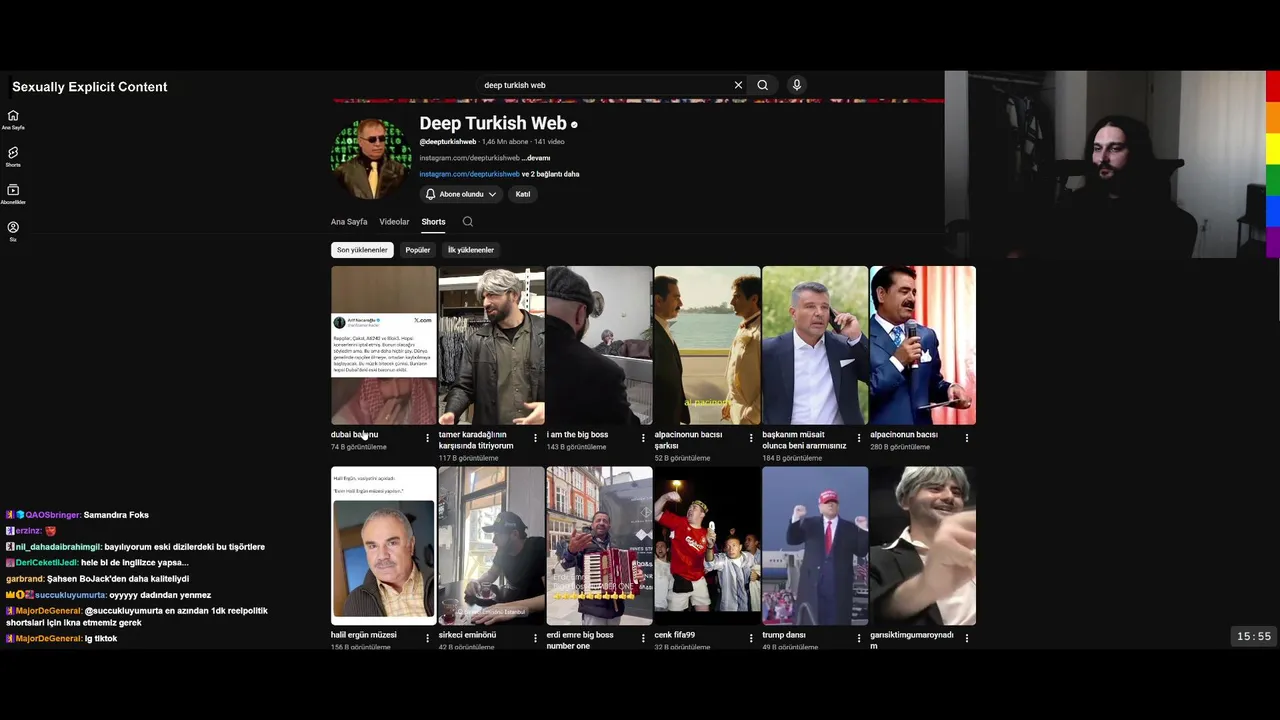This screenshot has width=1280, height=720.
Task: Open the Ana Sayfa home icon in sidebar
Action: (x=13, y=119)
